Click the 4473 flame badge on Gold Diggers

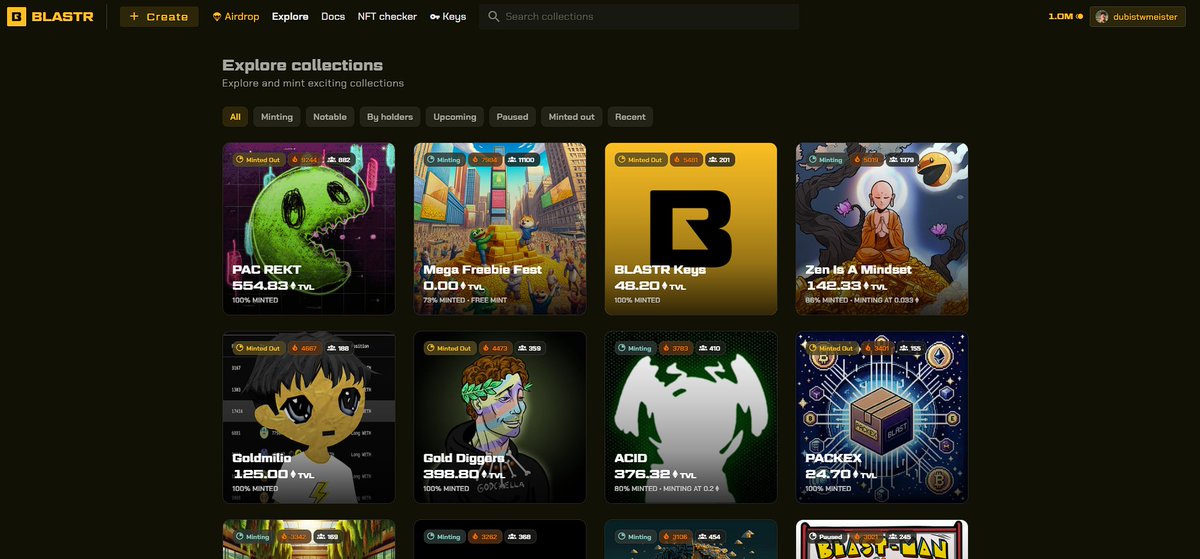(x=496, y=348)
